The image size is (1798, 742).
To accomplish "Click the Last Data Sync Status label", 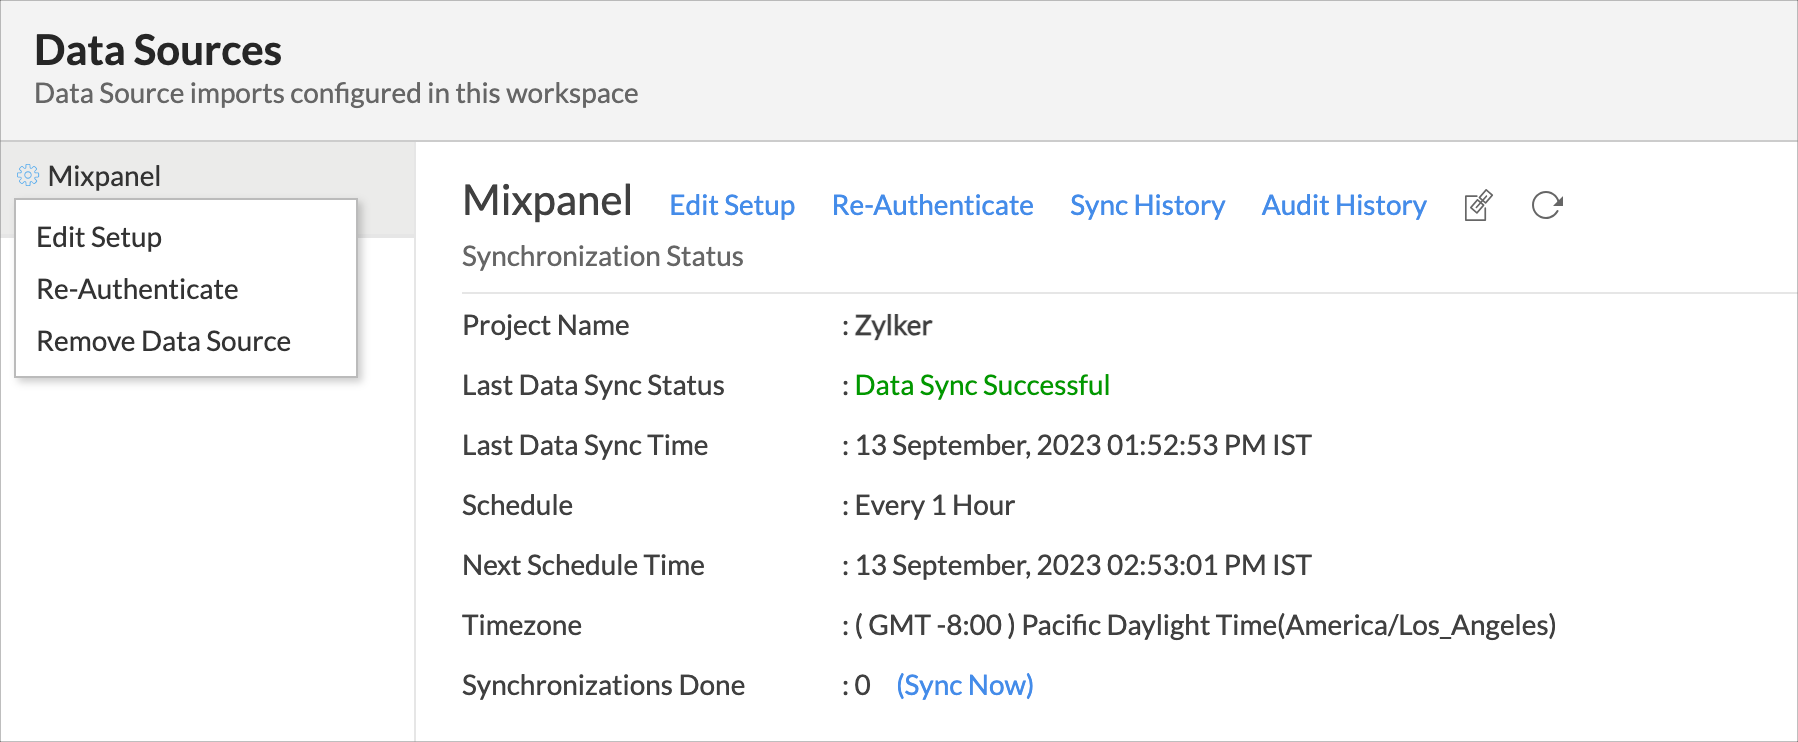I will click(593, 385).
